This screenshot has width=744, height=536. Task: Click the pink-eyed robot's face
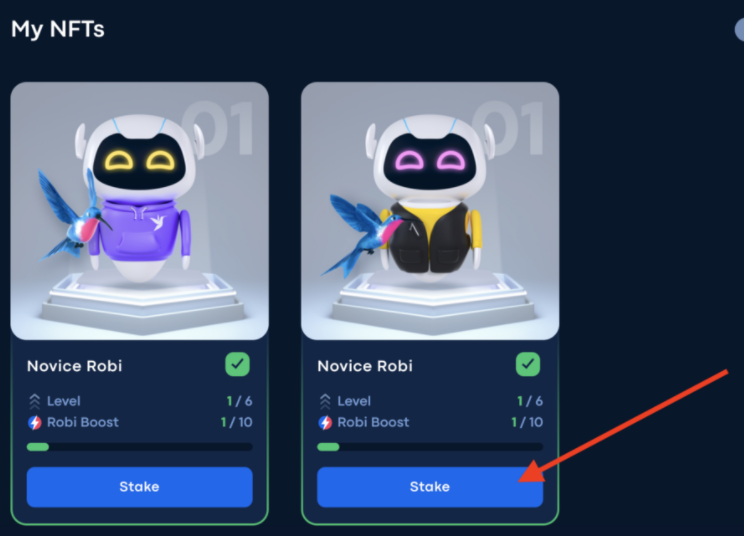click(x=430, y=160)
